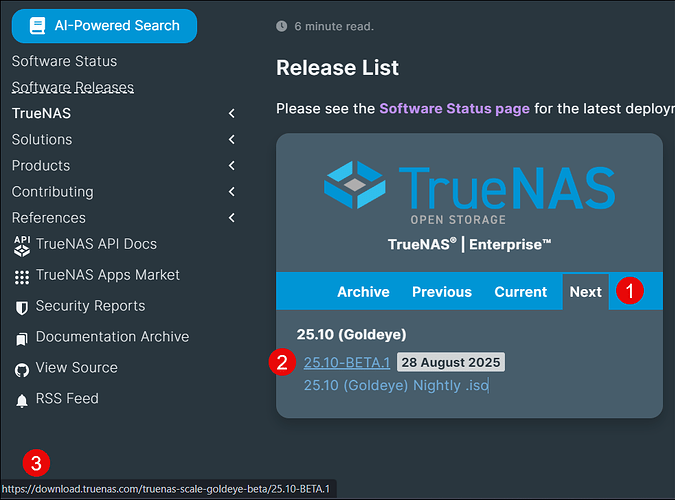The width and height of the screenshot is (675, 500).
Task: Expand the Contributing section chevron
Action: 231,192
